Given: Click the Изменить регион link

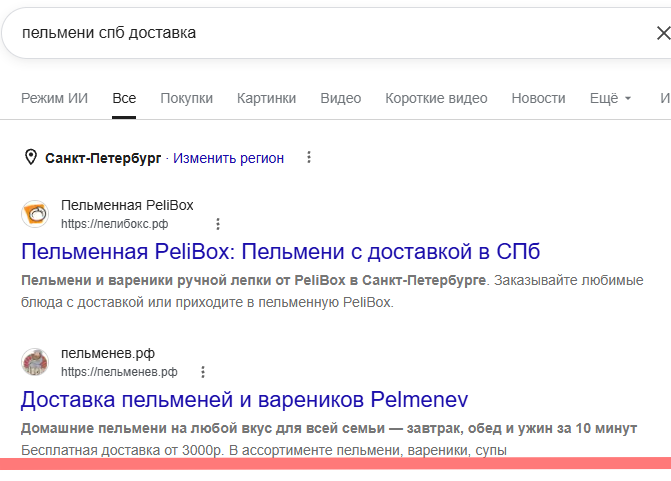Looking at the screenshot, I should point(229,158).
